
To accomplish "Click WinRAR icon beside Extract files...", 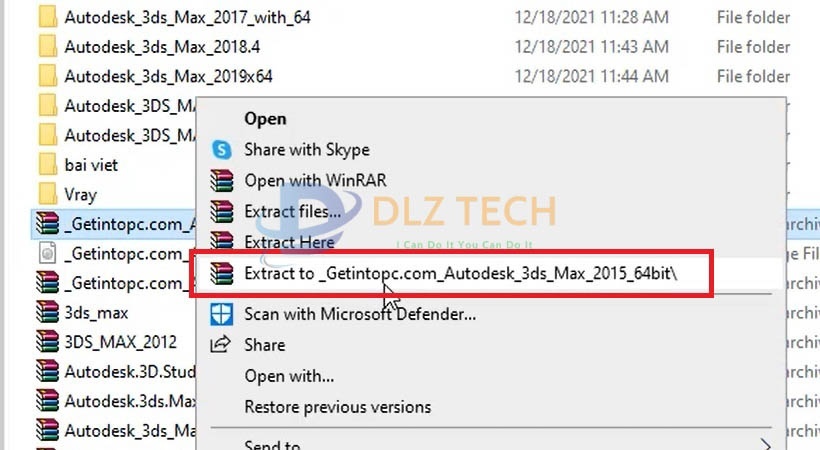I will point(222,211).
